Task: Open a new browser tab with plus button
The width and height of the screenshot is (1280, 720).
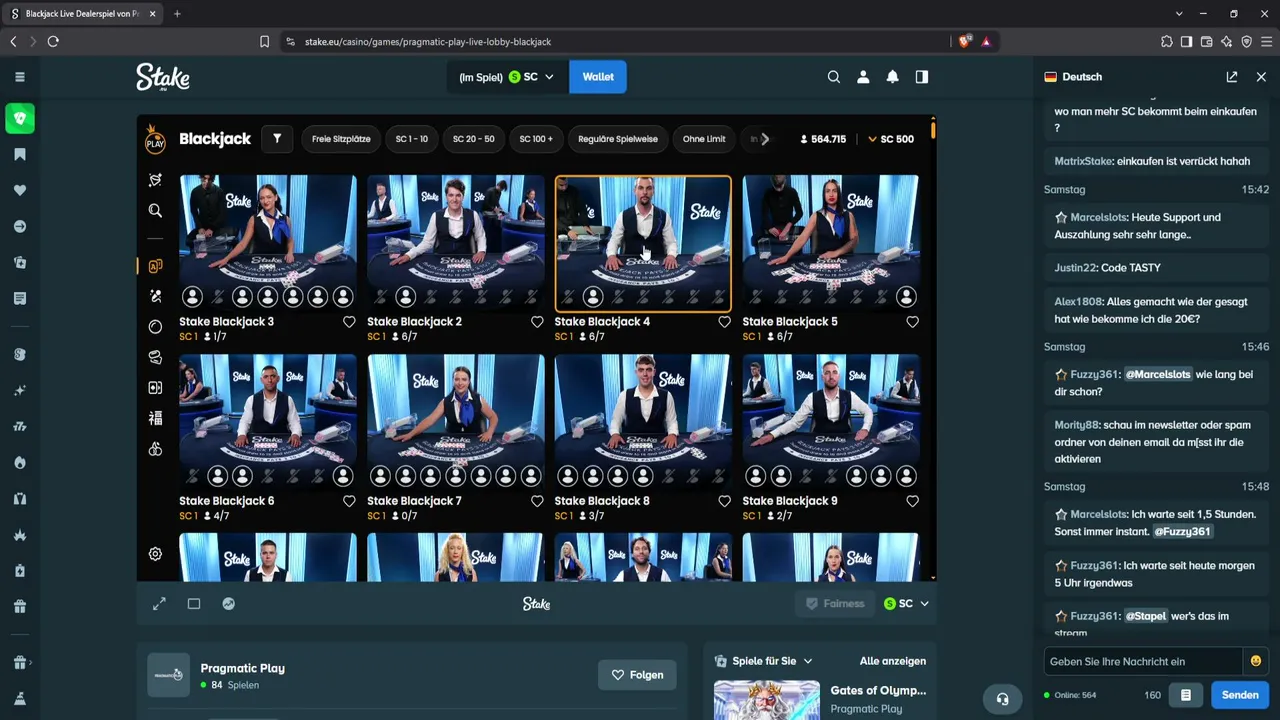Action: coord(177,14)
